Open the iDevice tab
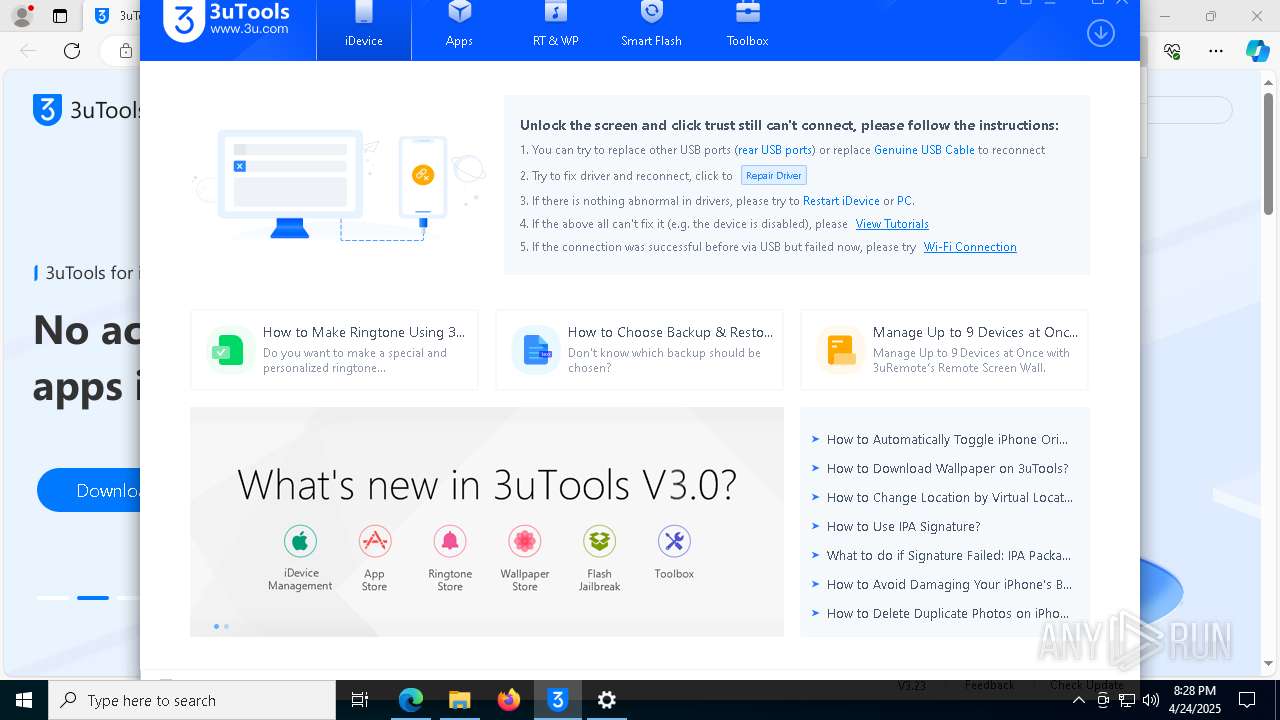This screenshot has width=1280, height=720. (364, 29)
